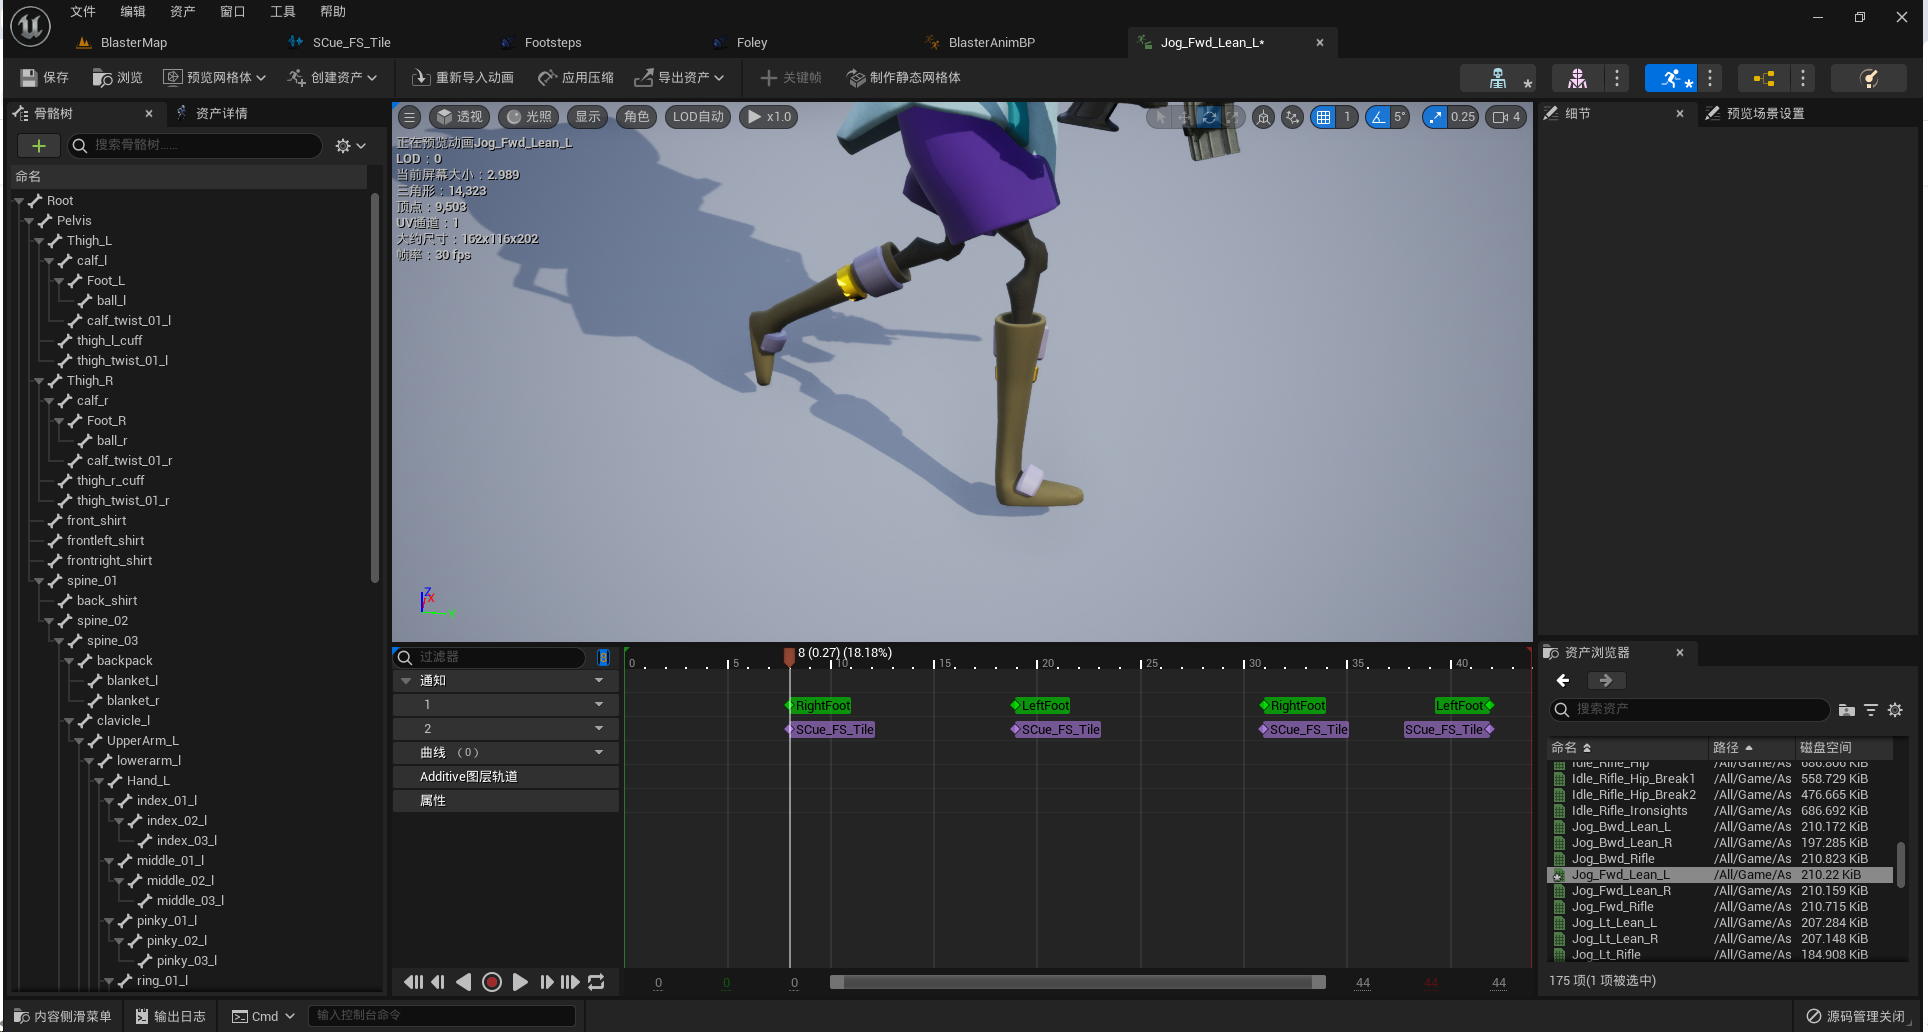Image resolution: width=1928 pixels, height=1032 pixels.
Task: Toggle the world/local coordinate system icon
Action: 1264,117
